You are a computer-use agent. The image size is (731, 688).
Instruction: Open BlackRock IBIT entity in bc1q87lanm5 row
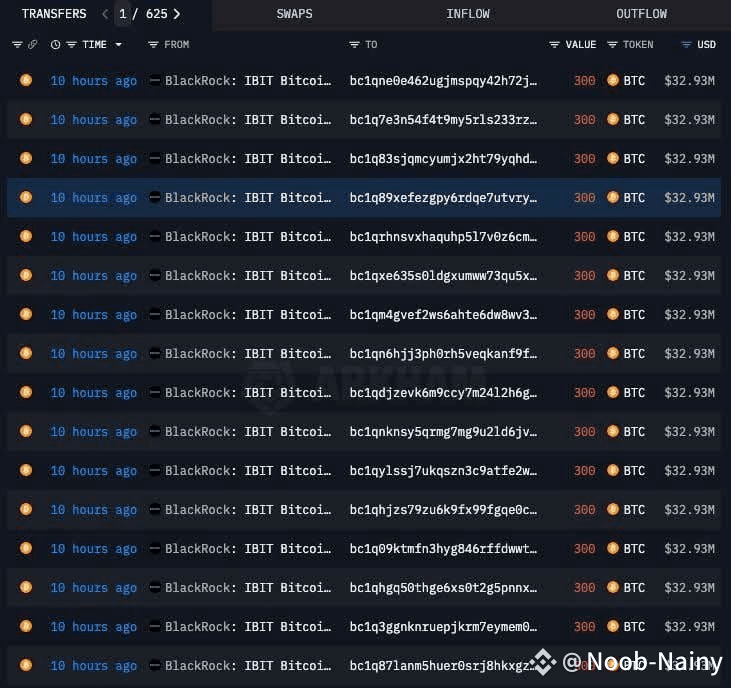(248, 666)
